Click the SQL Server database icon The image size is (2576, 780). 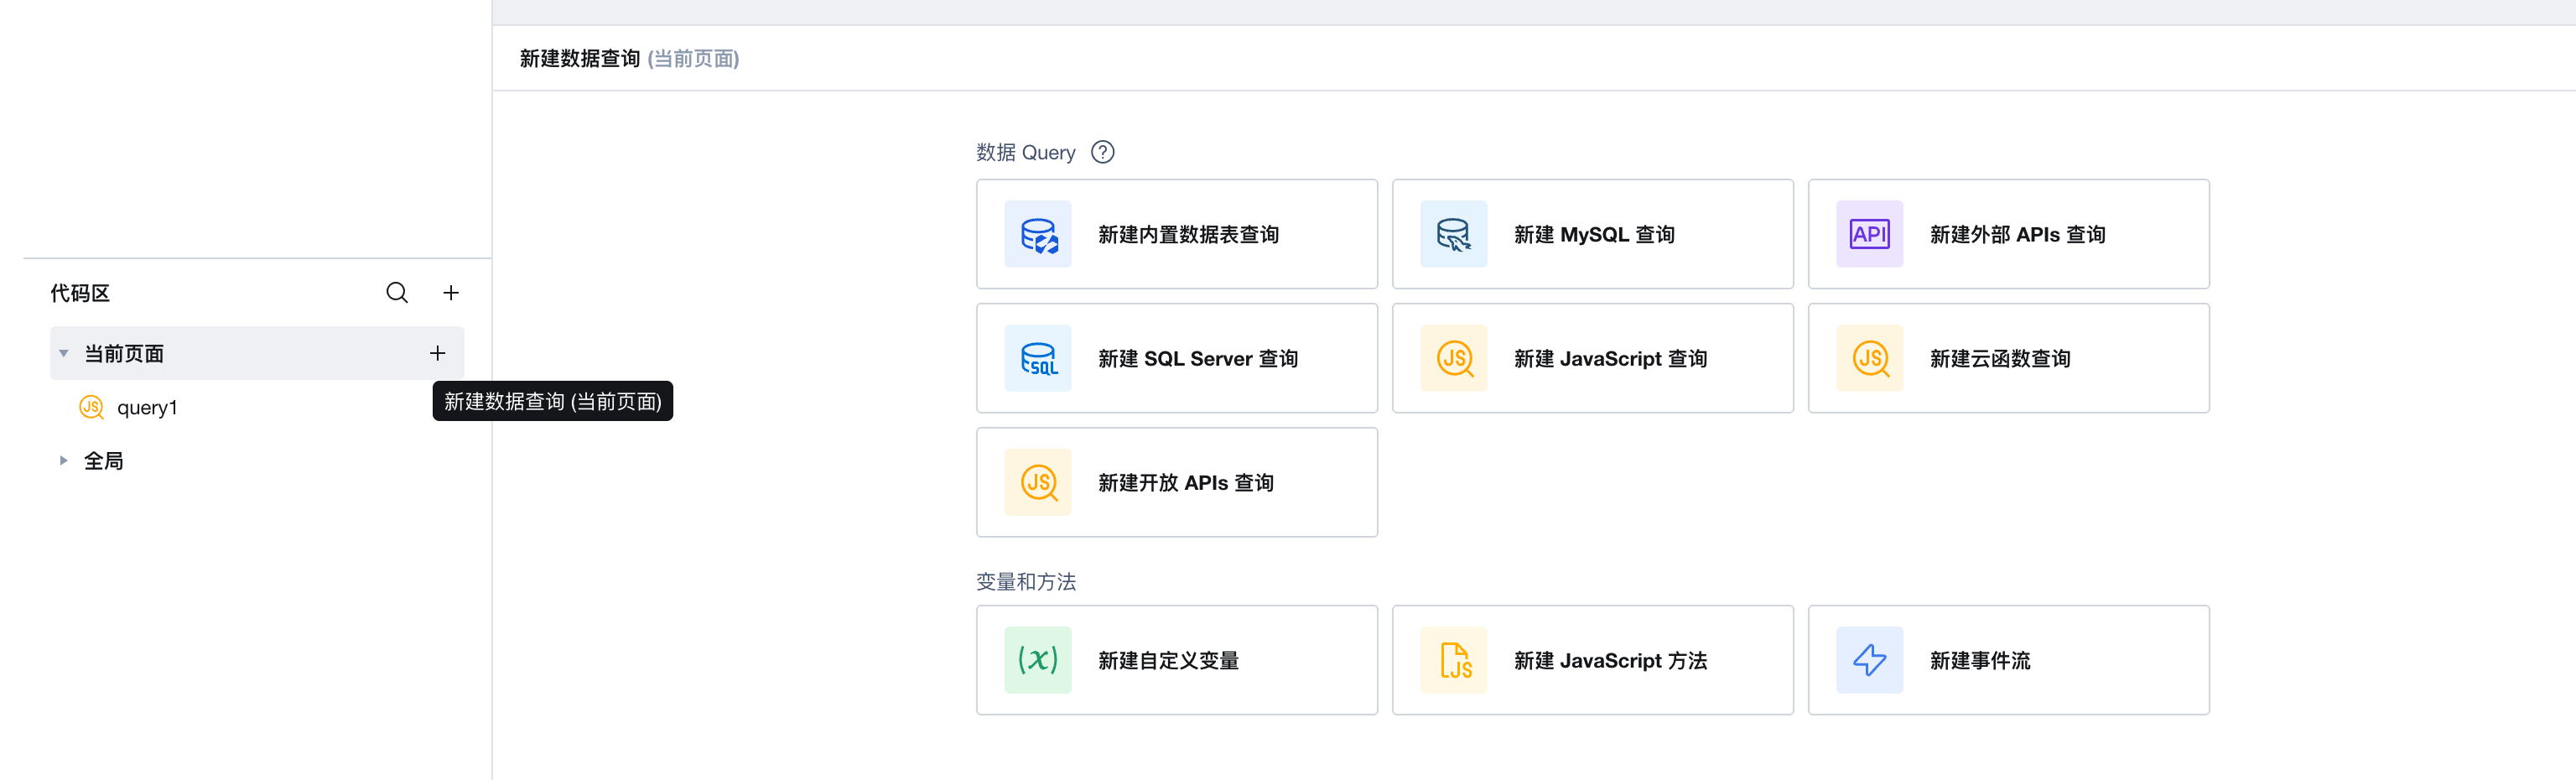tap(1038, 359)
